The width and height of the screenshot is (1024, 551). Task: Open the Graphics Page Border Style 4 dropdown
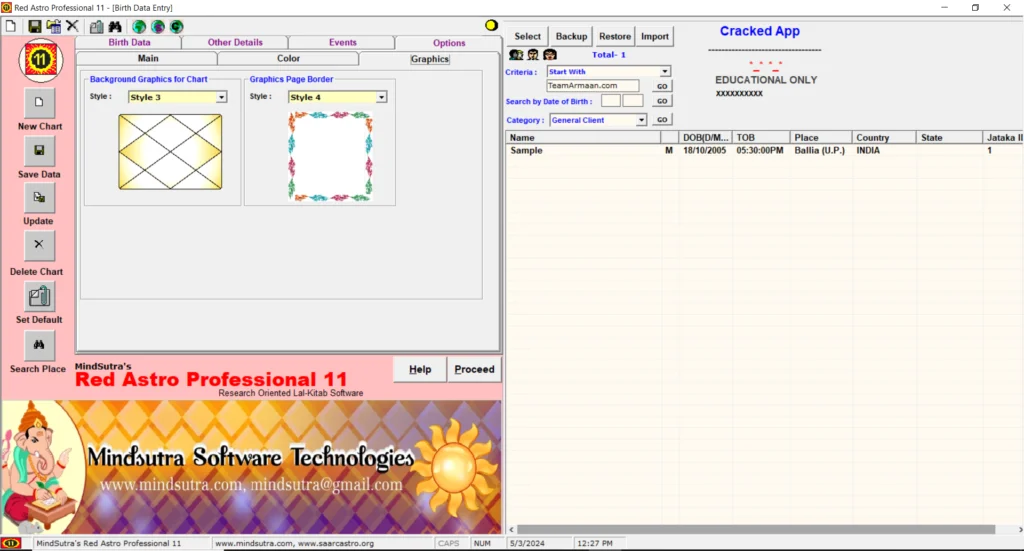[x=381, y=97]
